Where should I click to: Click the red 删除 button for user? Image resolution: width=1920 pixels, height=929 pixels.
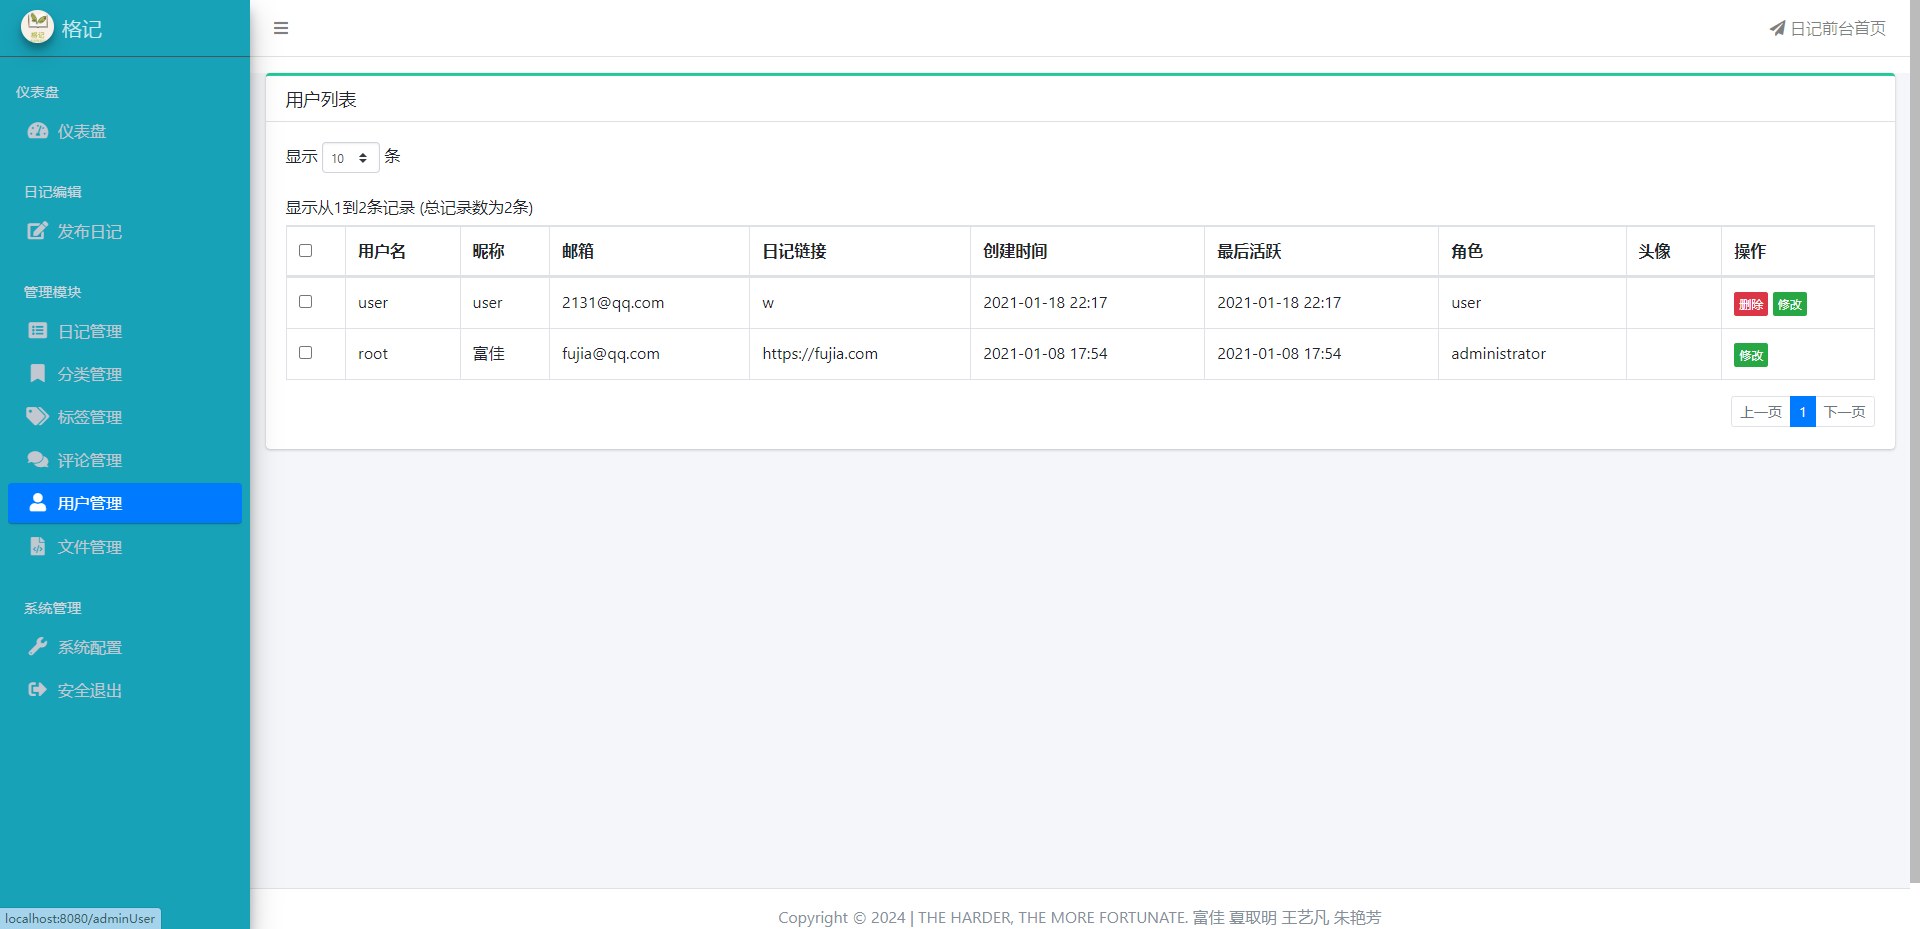1750,304
